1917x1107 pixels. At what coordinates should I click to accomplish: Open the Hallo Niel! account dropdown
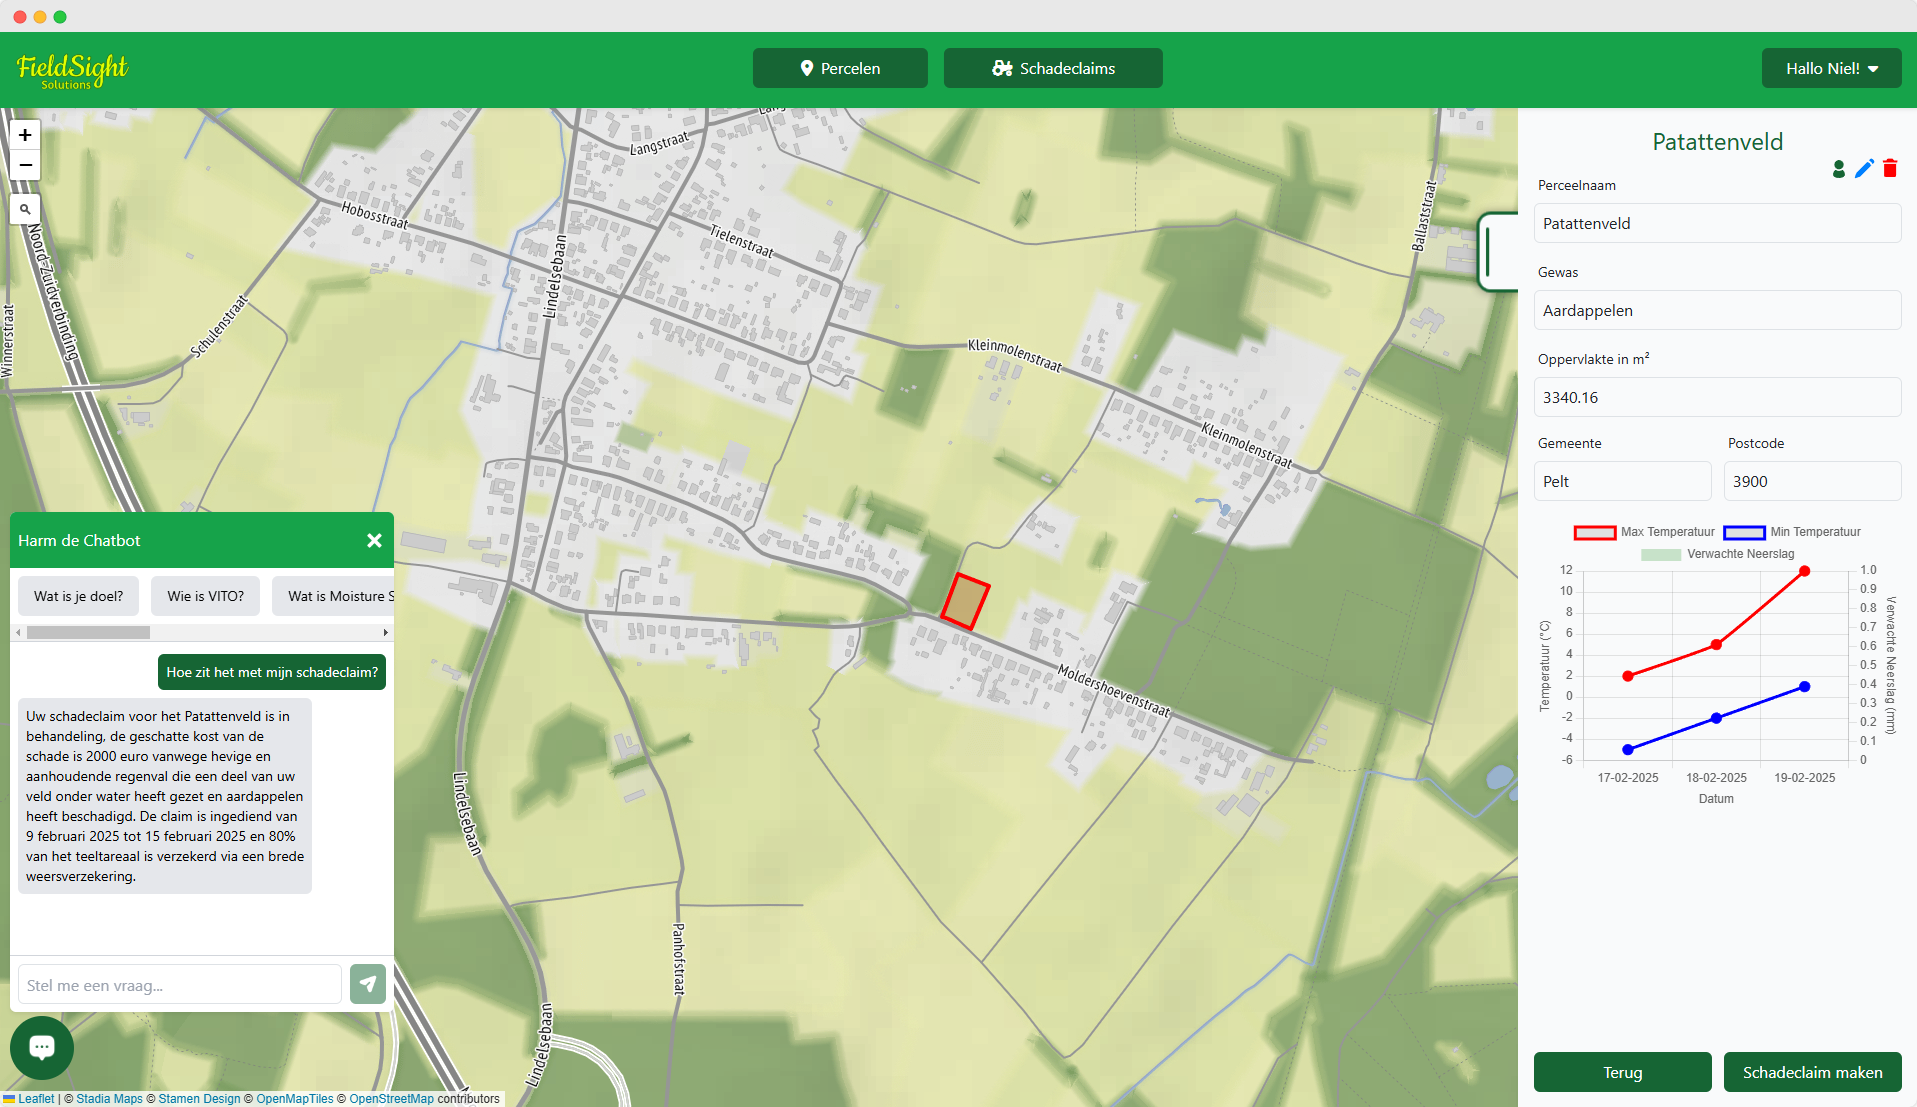click(x=1831, y=68)
